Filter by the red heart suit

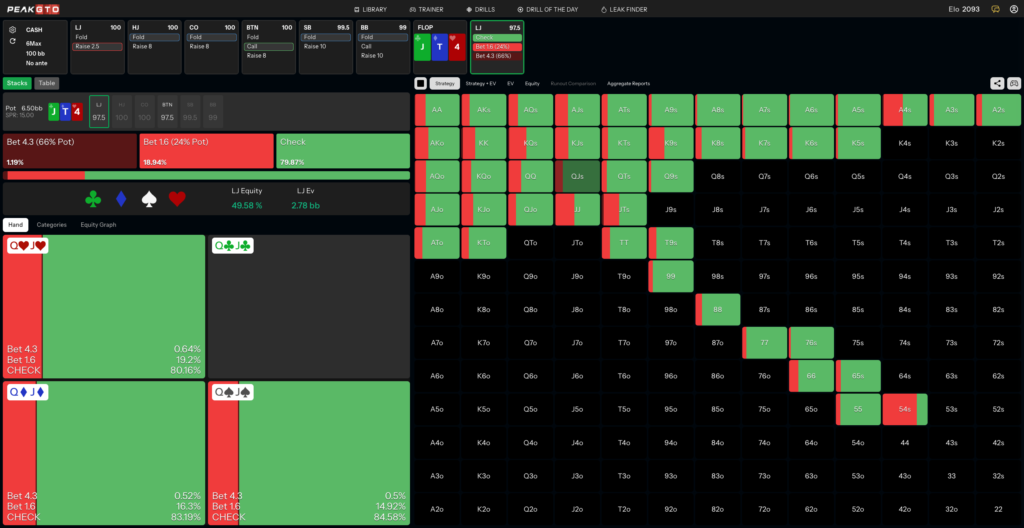coord(178,199)
